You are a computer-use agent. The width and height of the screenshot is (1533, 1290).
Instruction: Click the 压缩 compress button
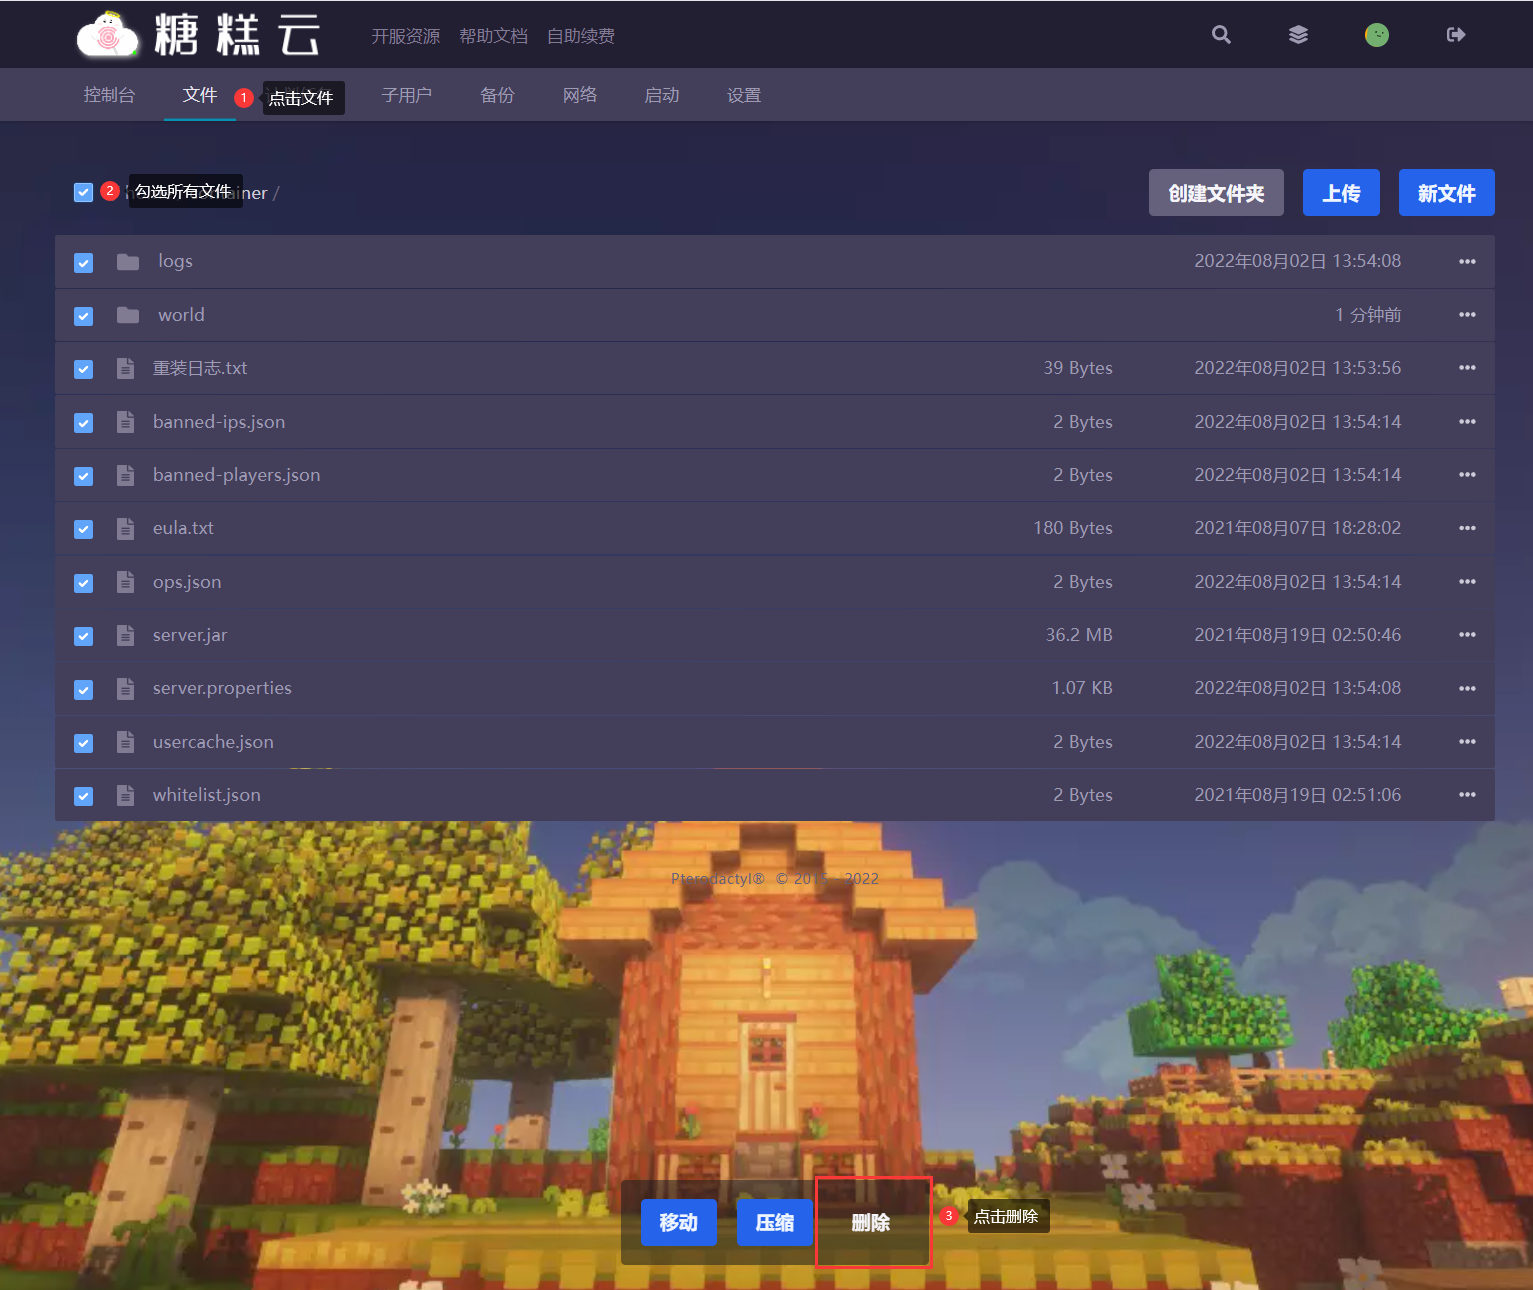tap(775, 1222)
